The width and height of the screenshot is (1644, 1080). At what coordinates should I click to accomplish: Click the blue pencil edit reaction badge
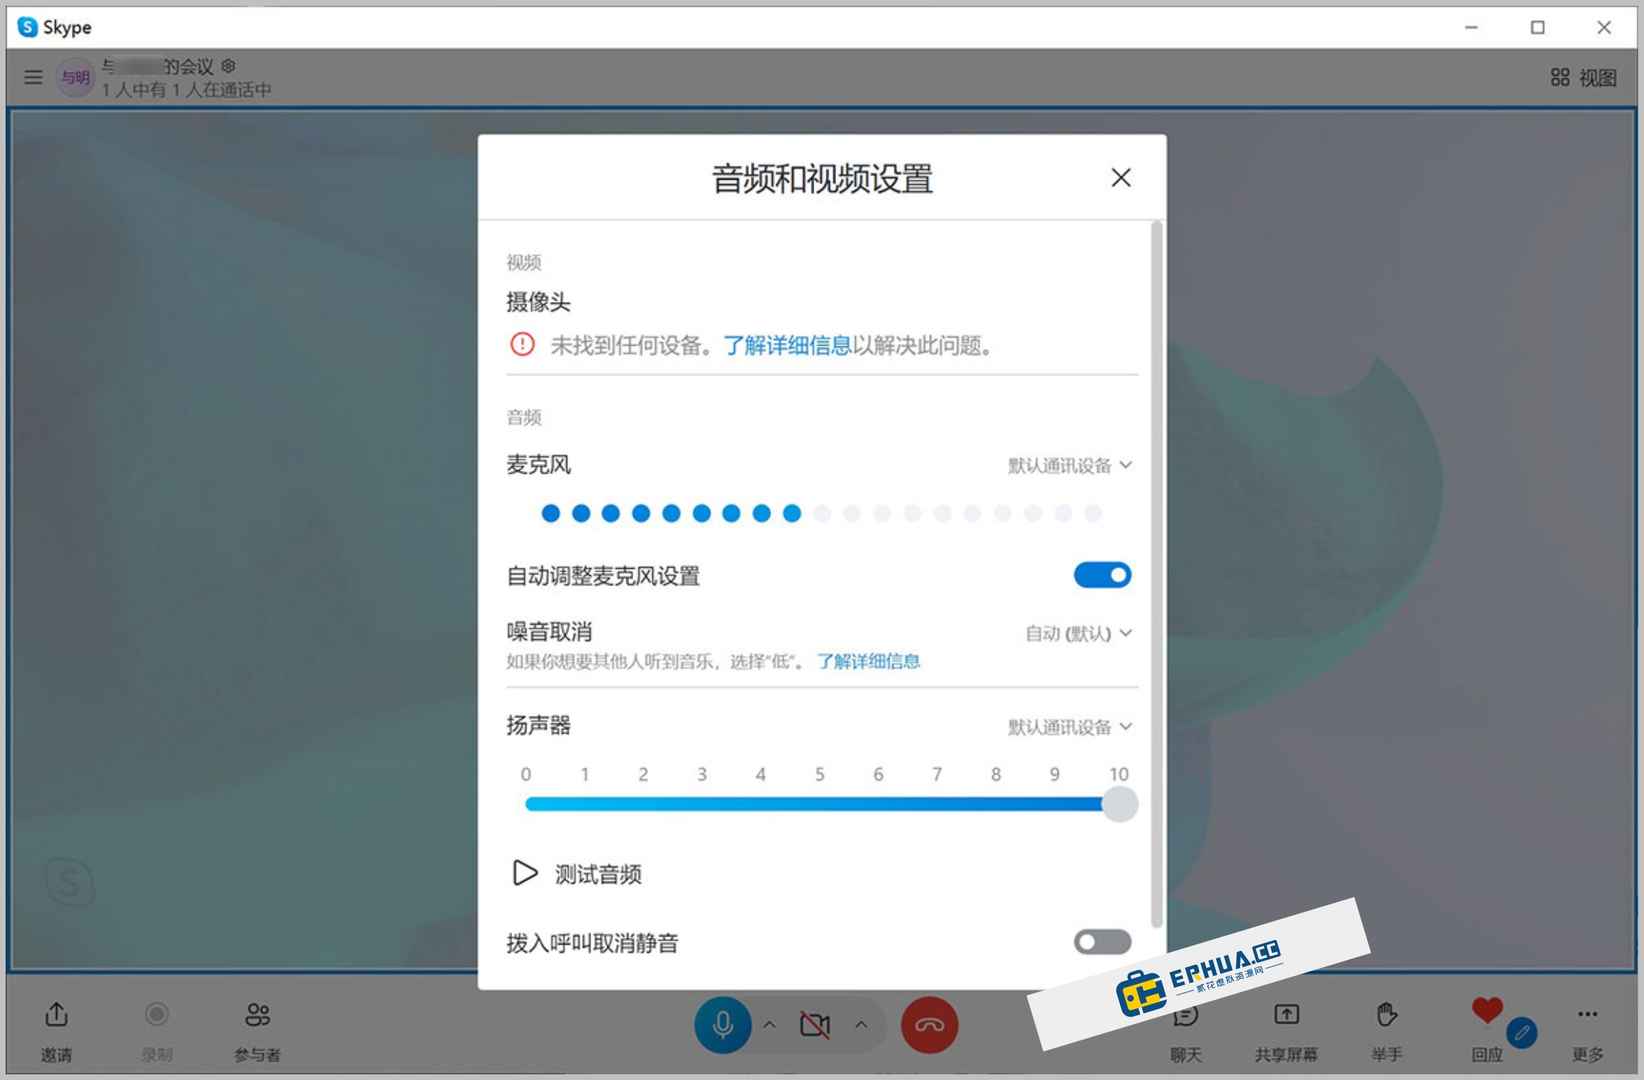[x=1522, y=1032]
